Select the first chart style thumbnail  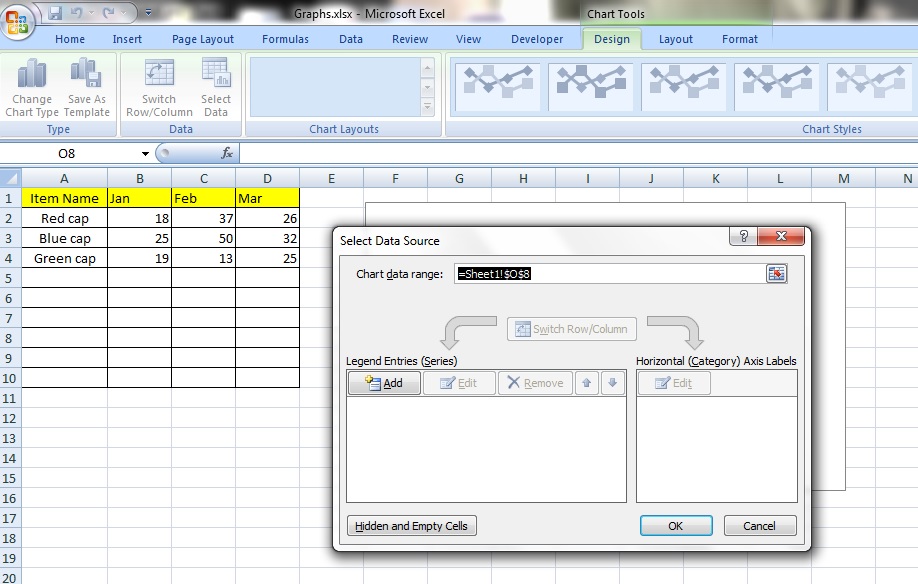[x=497, y=87]
